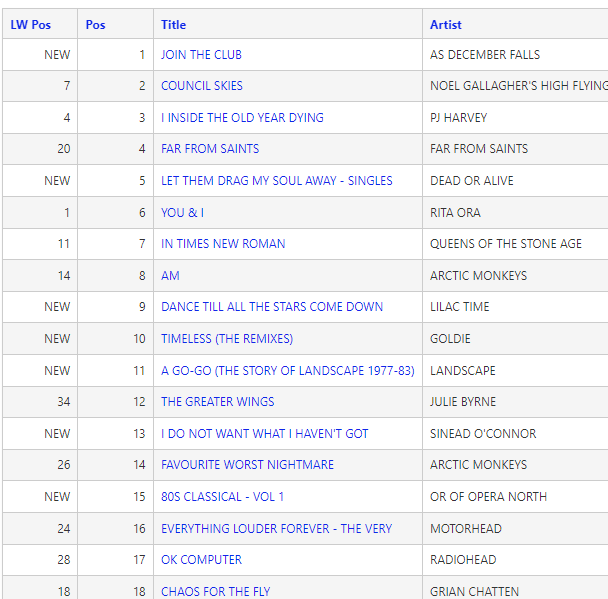Screen dimensions: 608x599
Task: Sort by the 'Artist' column header
Action: [x=446, y=24]
